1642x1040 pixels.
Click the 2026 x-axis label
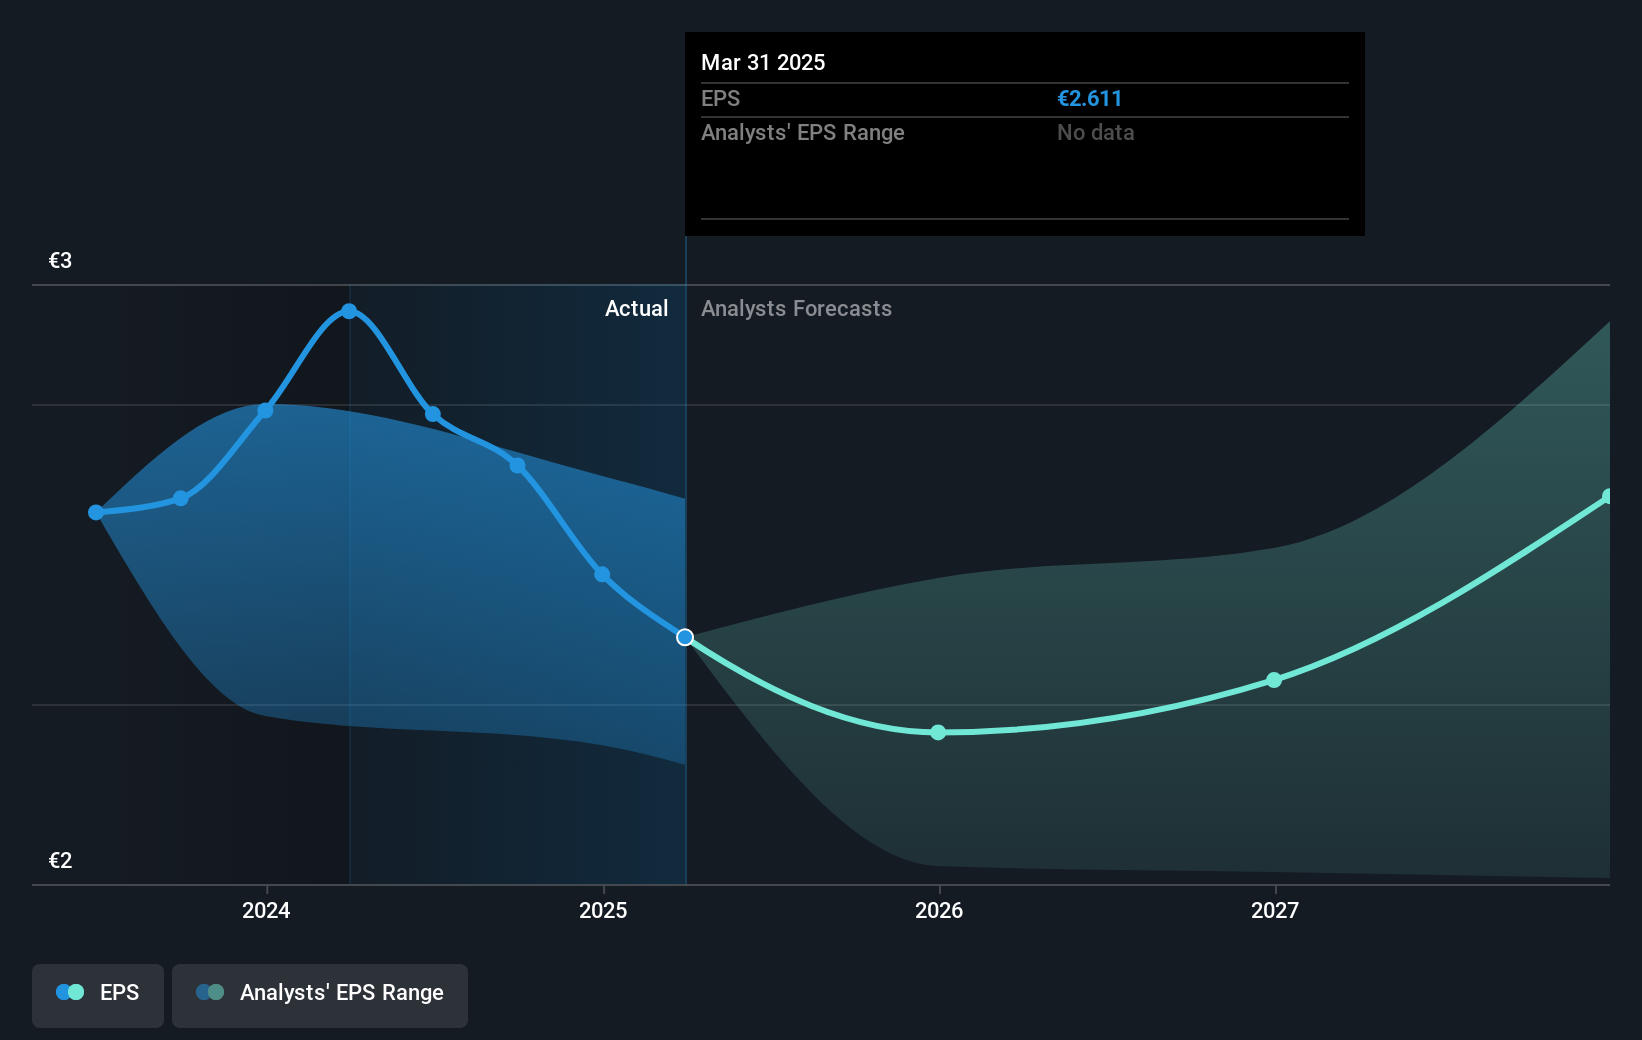[x=939, y=910]
